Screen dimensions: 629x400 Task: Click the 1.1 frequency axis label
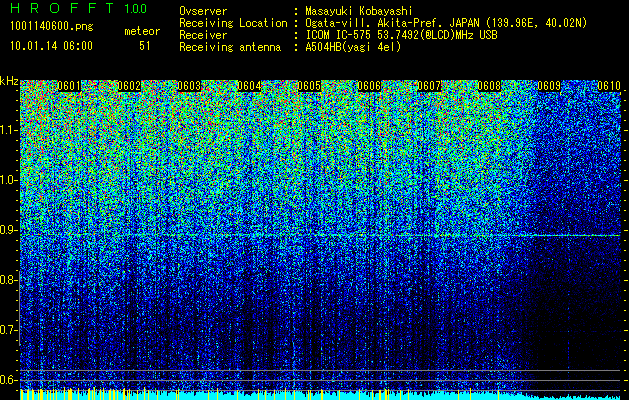click(x=8, y=130)
